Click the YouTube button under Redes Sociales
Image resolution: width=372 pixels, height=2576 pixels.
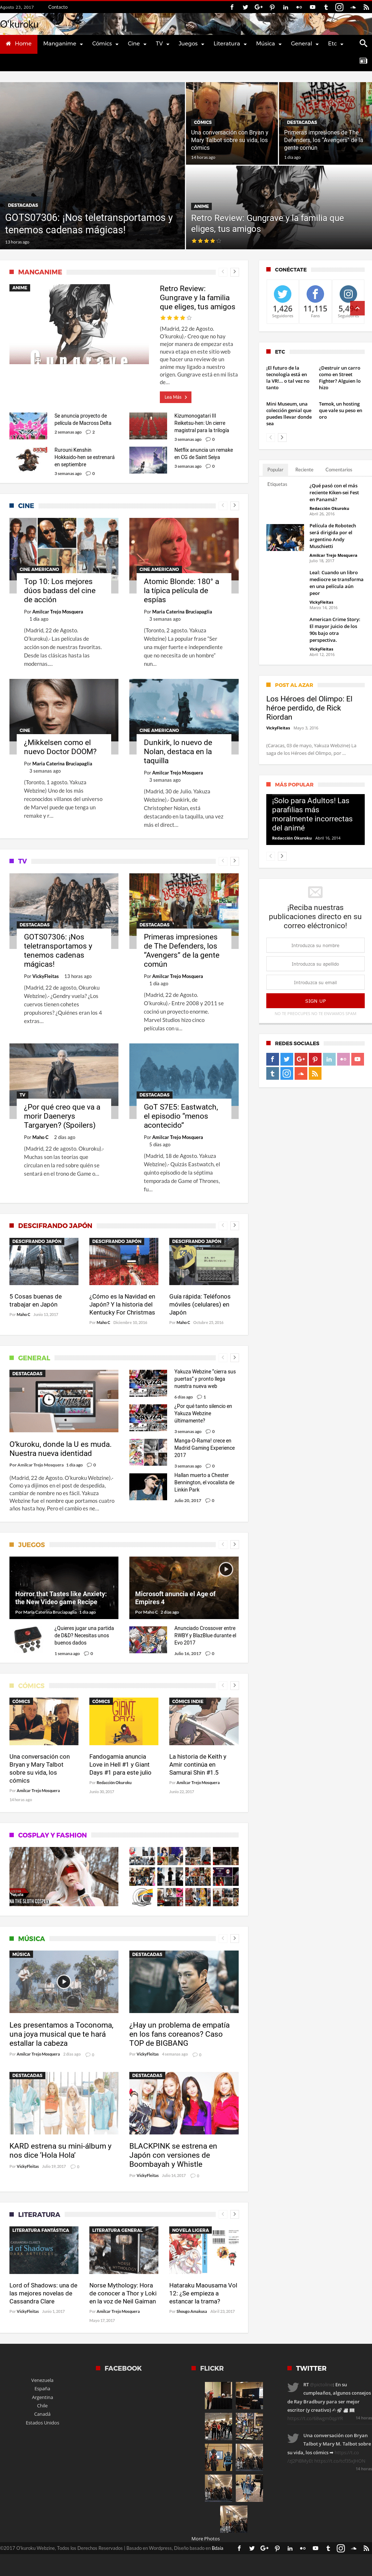tap(357, 1059)
